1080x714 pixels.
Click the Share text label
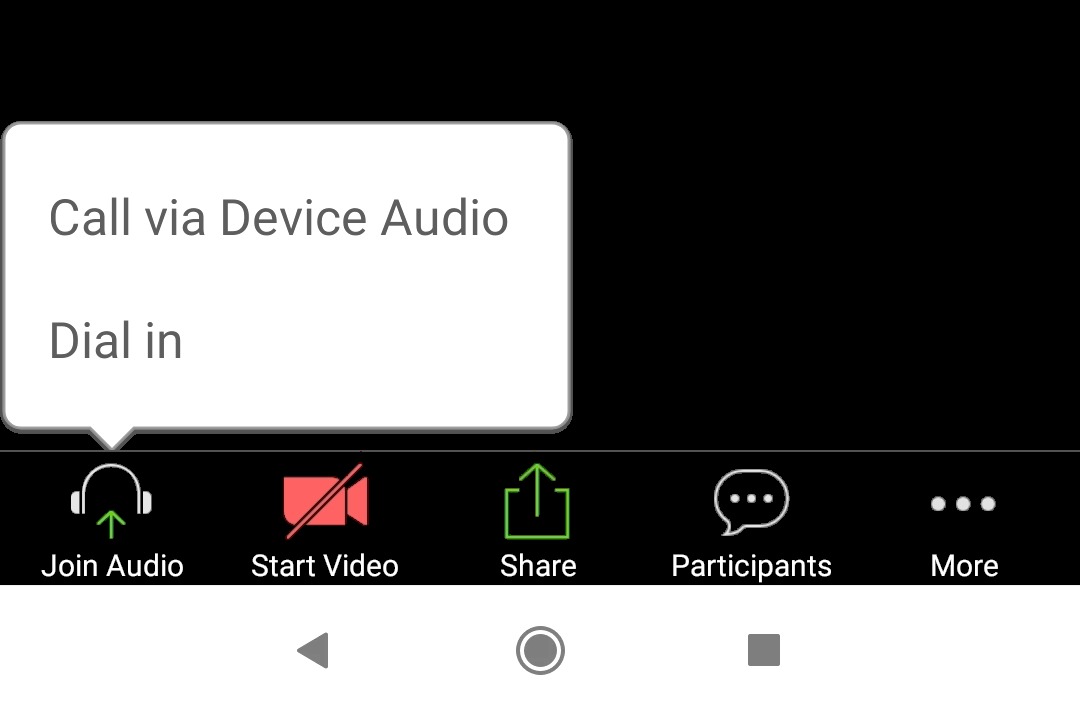click(538, 566)
